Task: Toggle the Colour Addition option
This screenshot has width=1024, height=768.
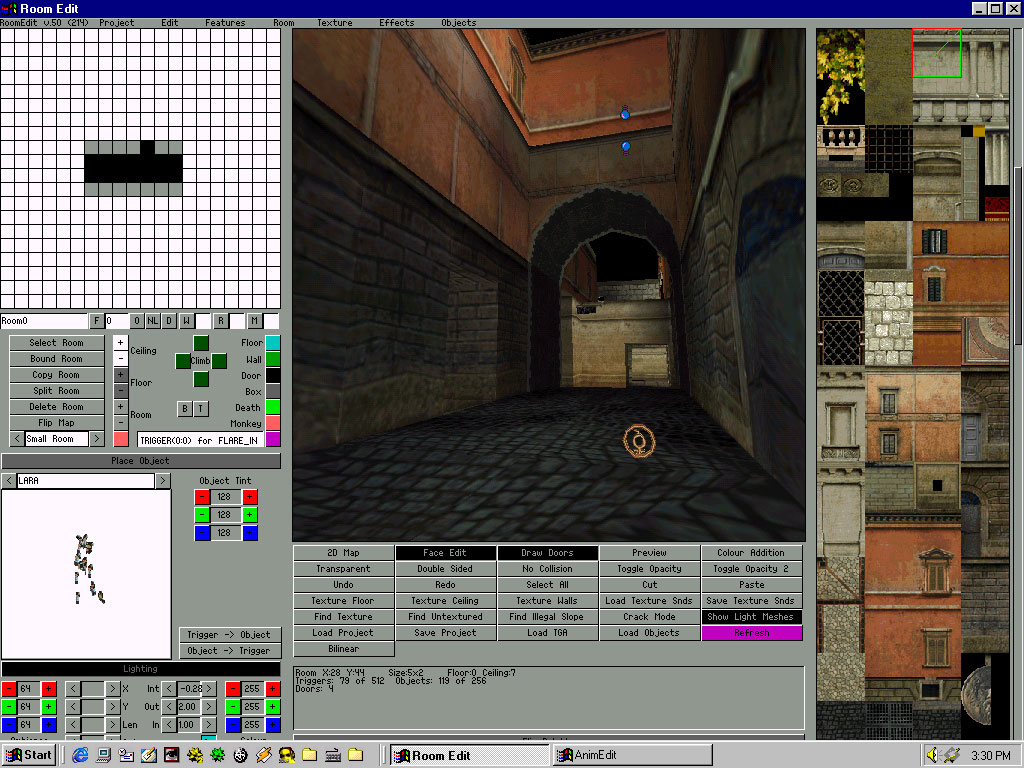Action: tap(751, 553)
